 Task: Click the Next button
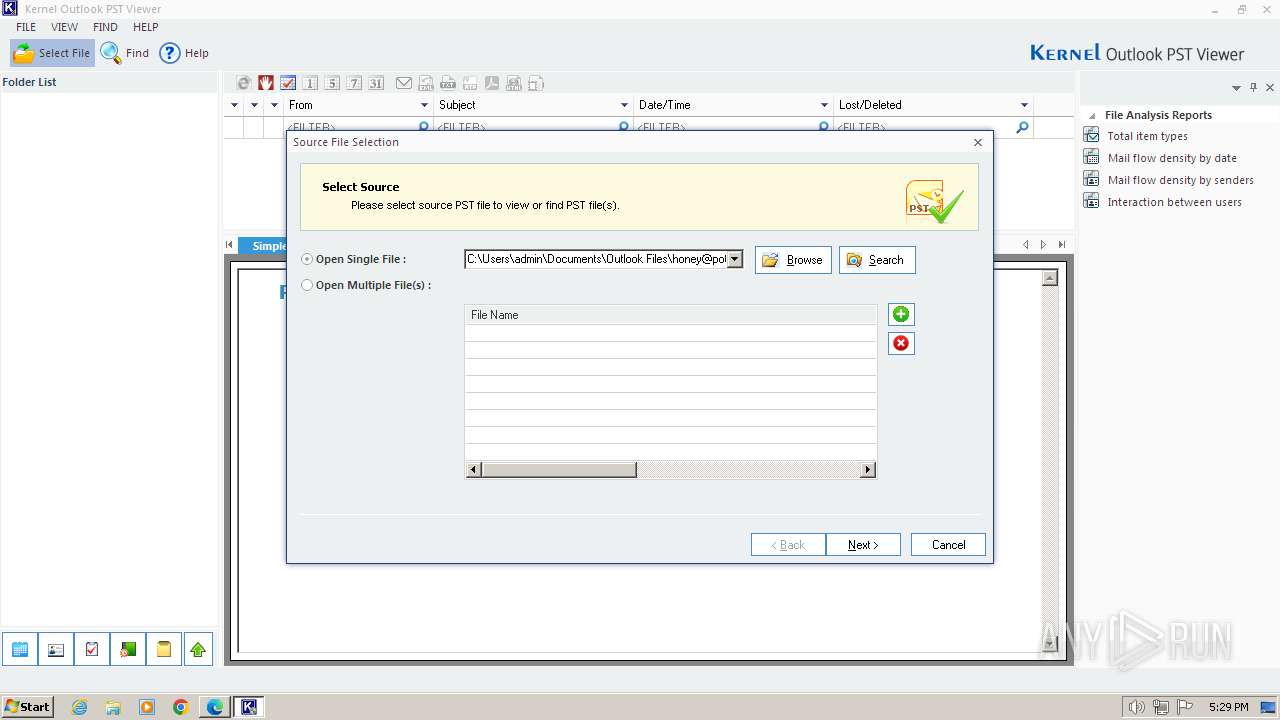pyautogui.click(x=863, y=545)
